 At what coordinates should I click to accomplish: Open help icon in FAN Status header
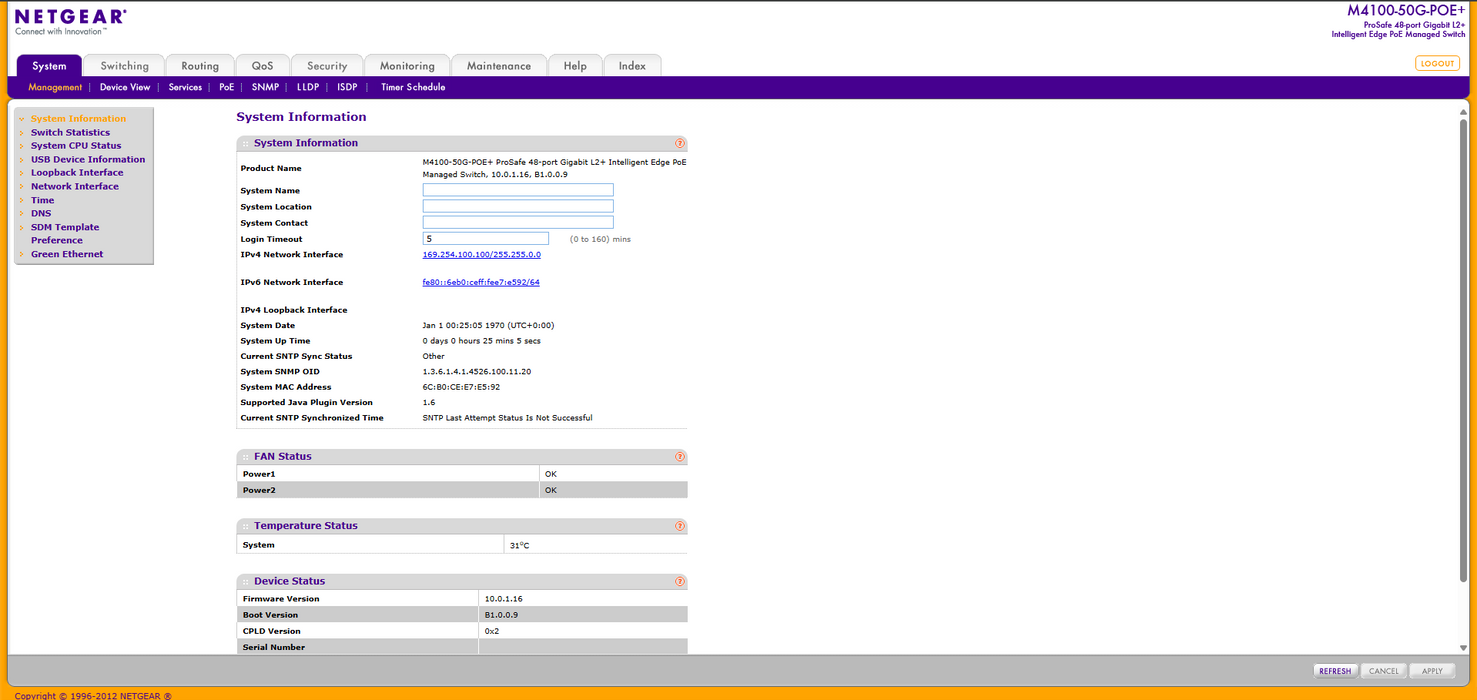(x=680, y=456)
